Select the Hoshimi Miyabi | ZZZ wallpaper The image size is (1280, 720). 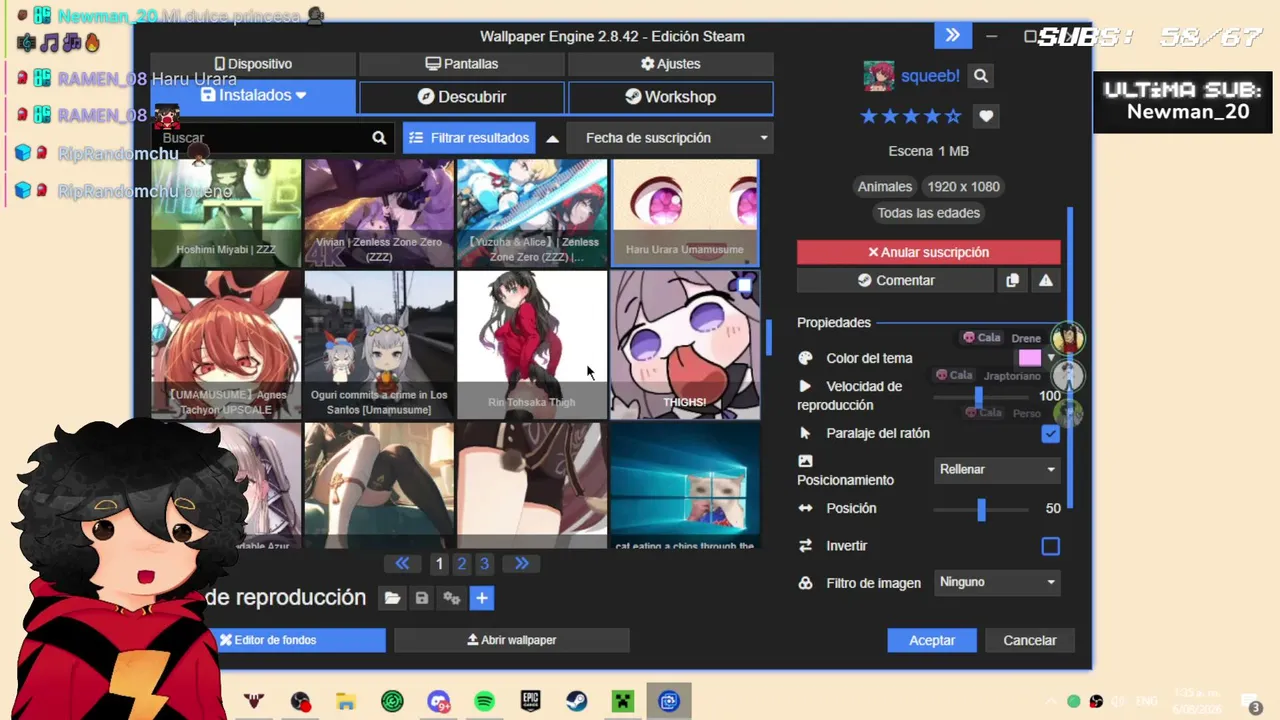tap(226, 213)
